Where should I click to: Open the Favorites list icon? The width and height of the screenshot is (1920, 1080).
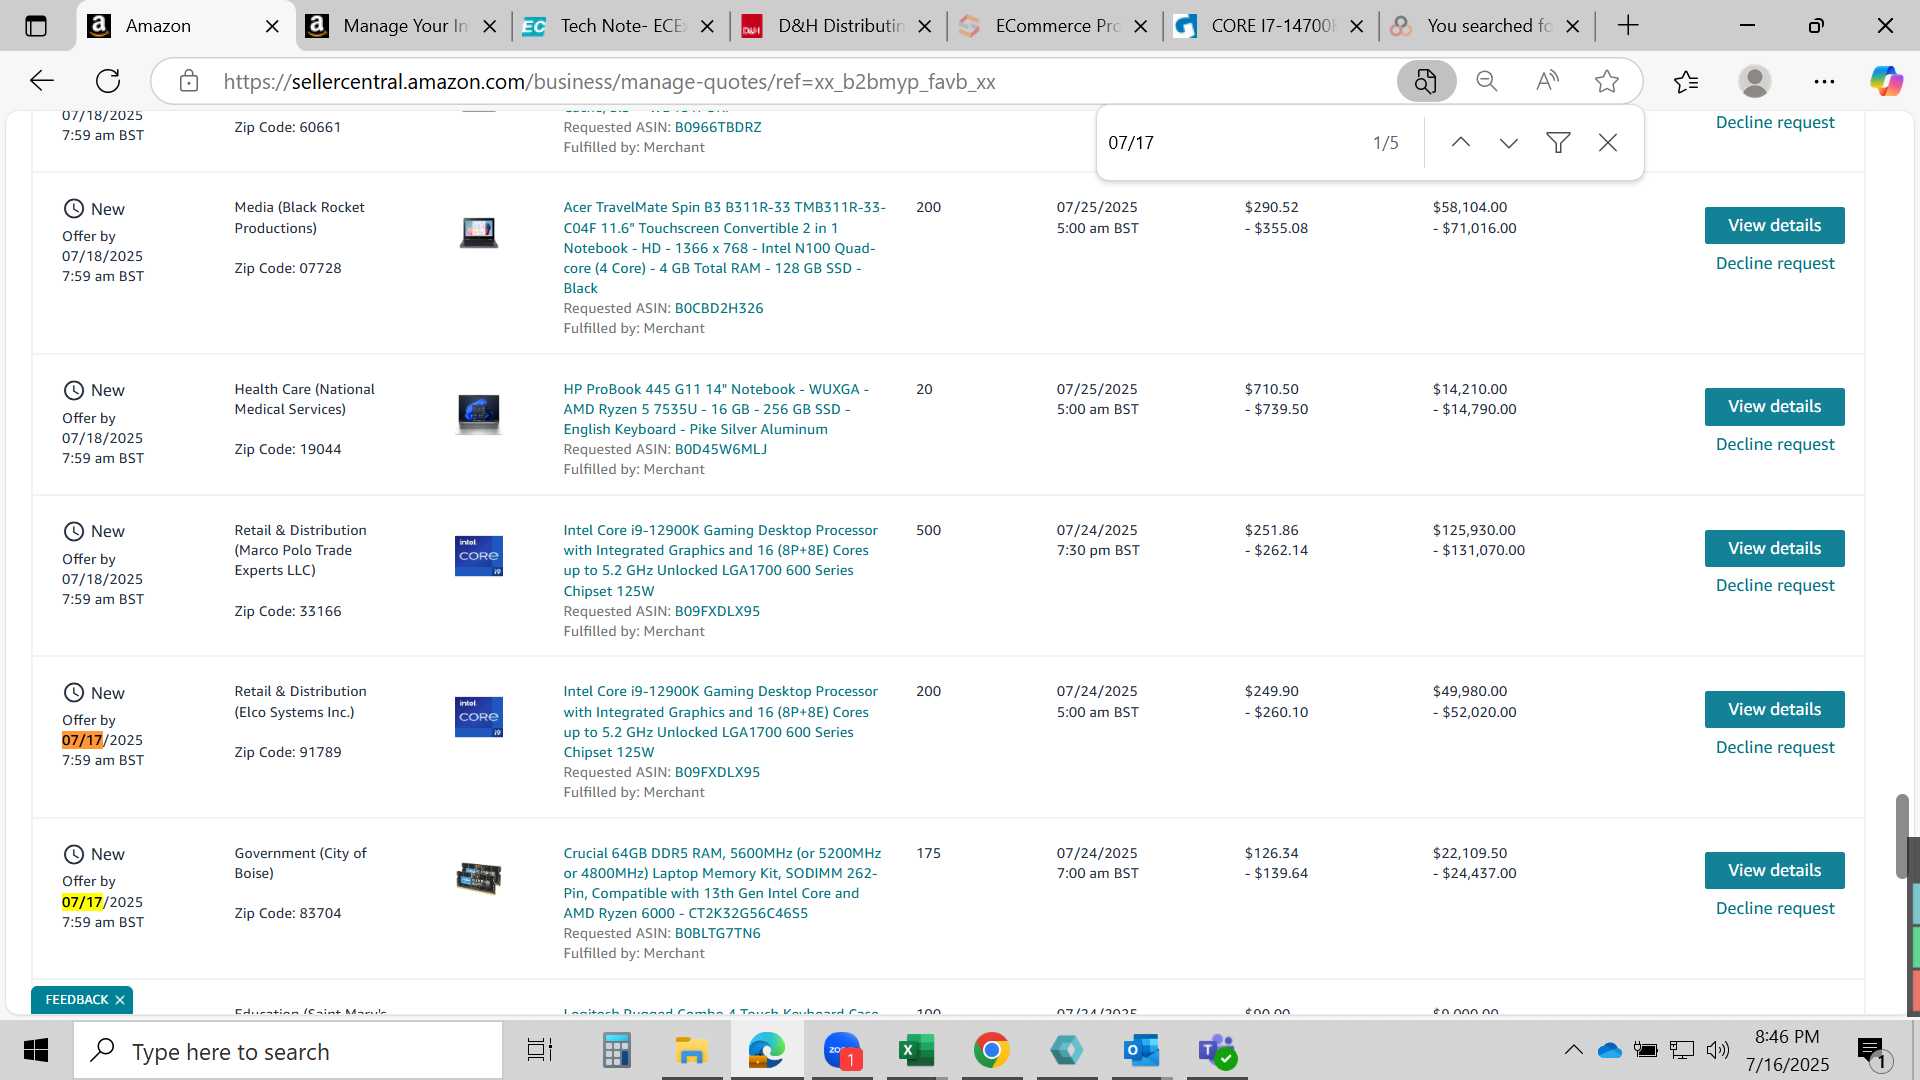tap(1686, 81)
